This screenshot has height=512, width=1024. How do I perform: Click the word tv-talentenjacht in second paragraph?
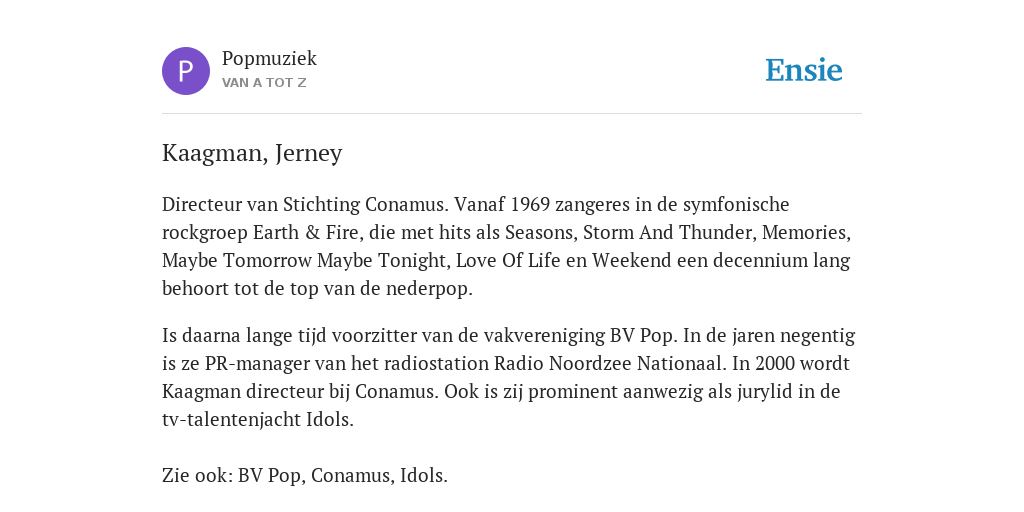pos(232,419)
